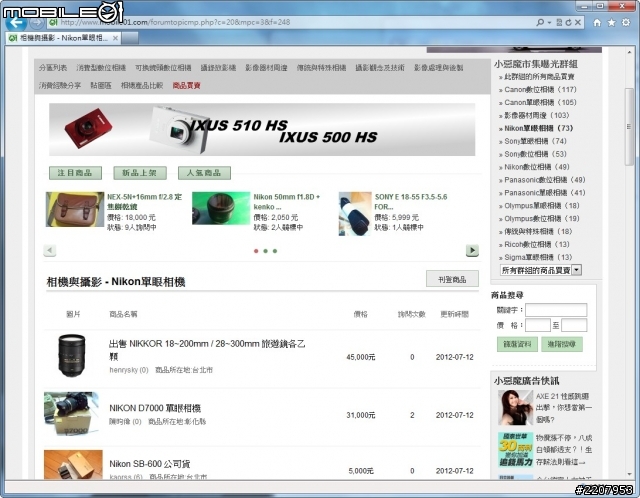Click the compatibility view icon in address bar

(x=559, y=22)
